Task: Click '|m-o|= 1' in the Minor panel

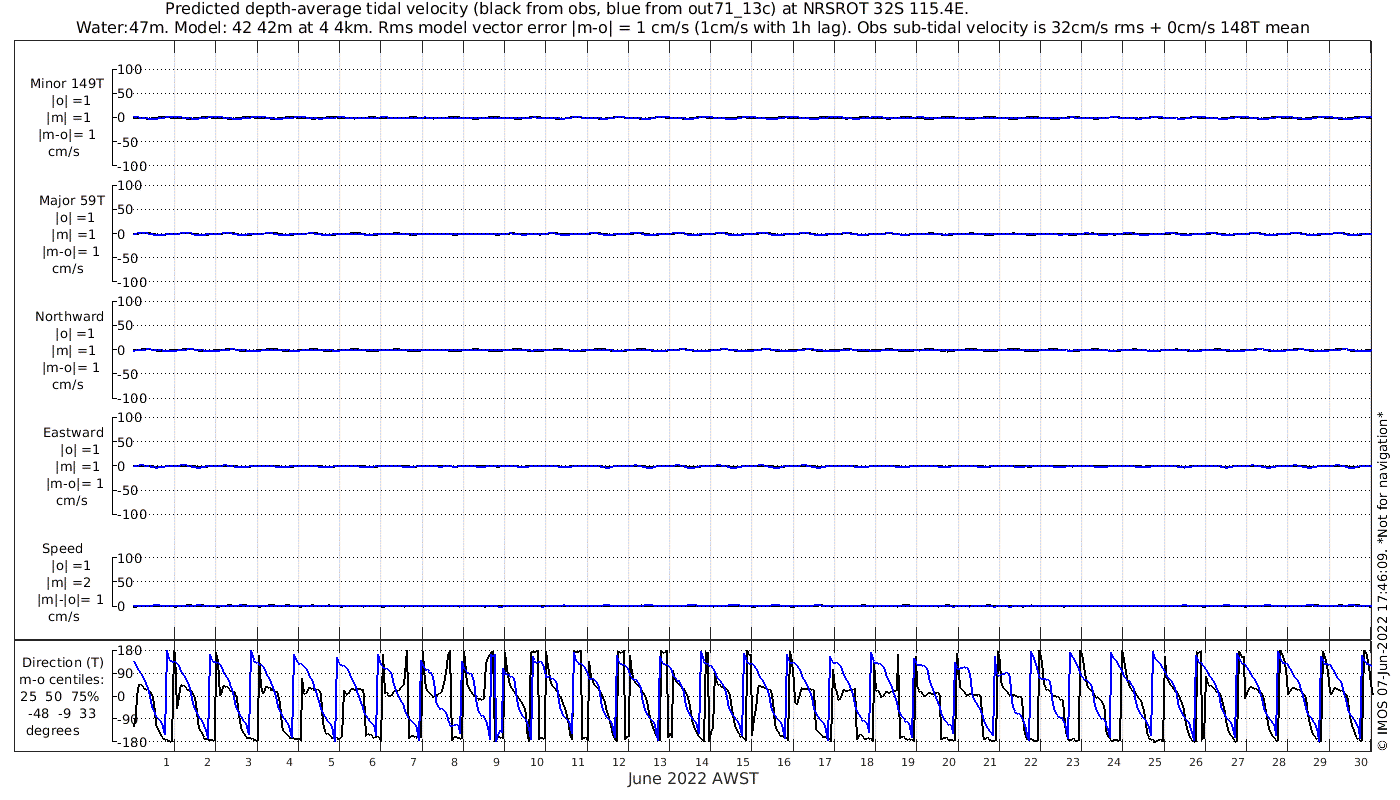Action: point(68,135)
